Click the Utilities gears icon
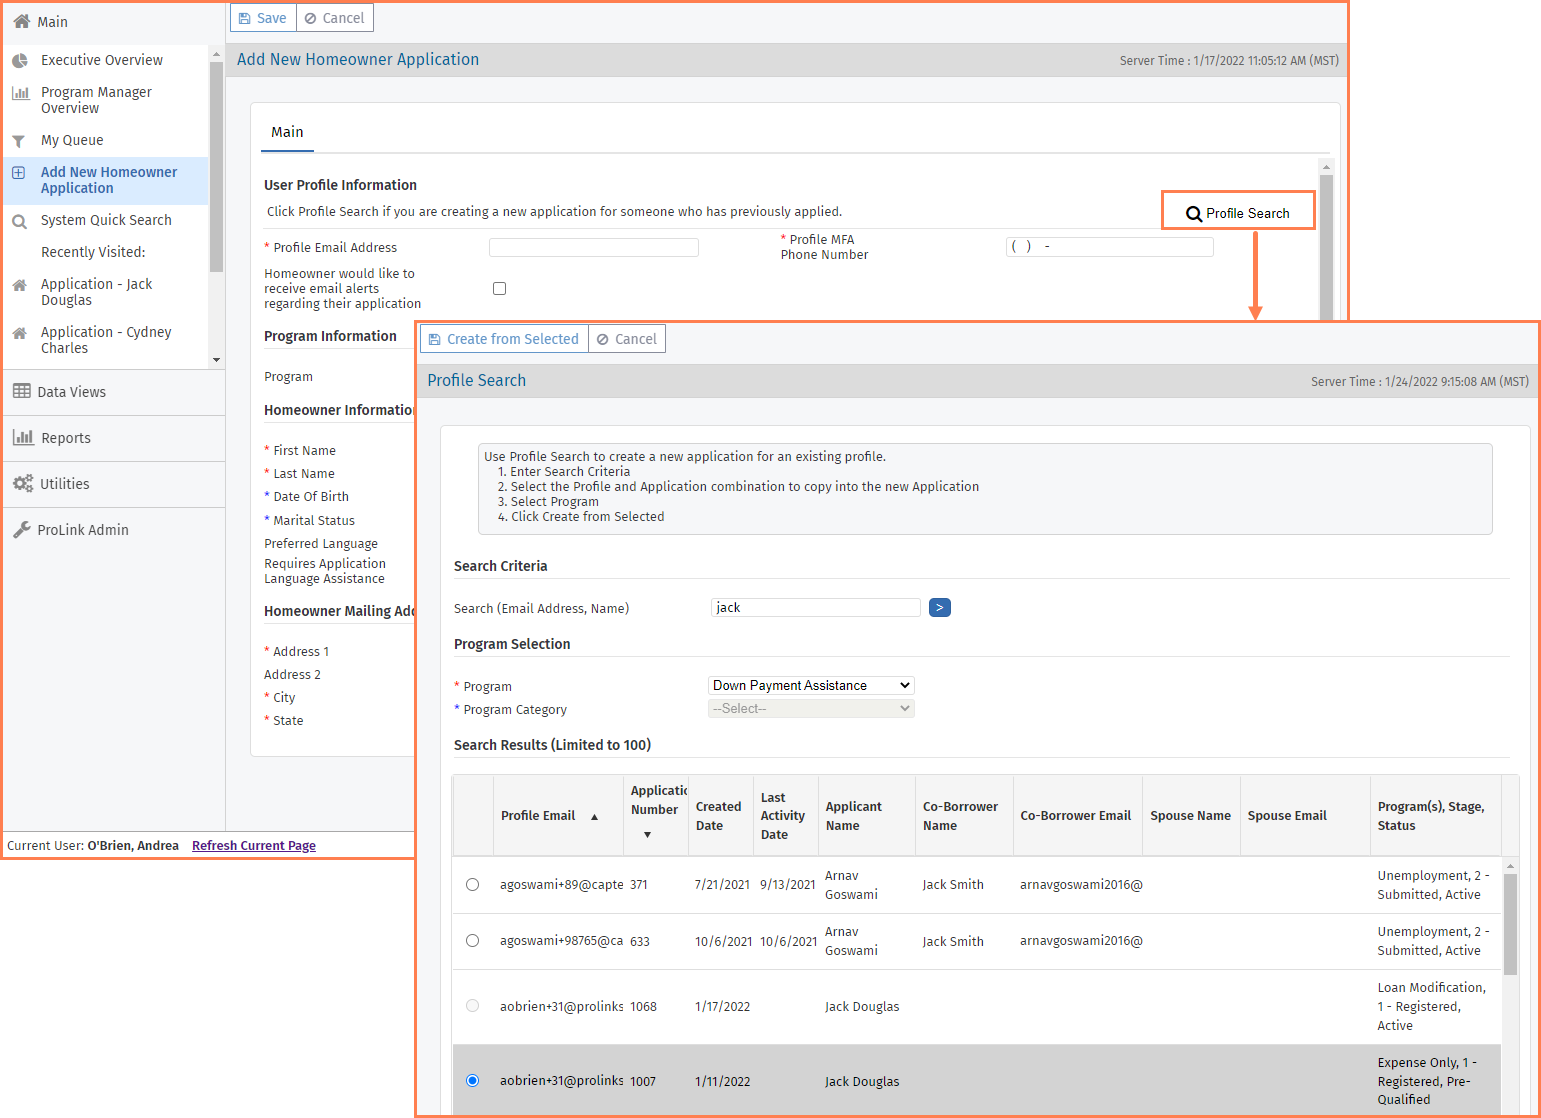 (x=22, y=484)
